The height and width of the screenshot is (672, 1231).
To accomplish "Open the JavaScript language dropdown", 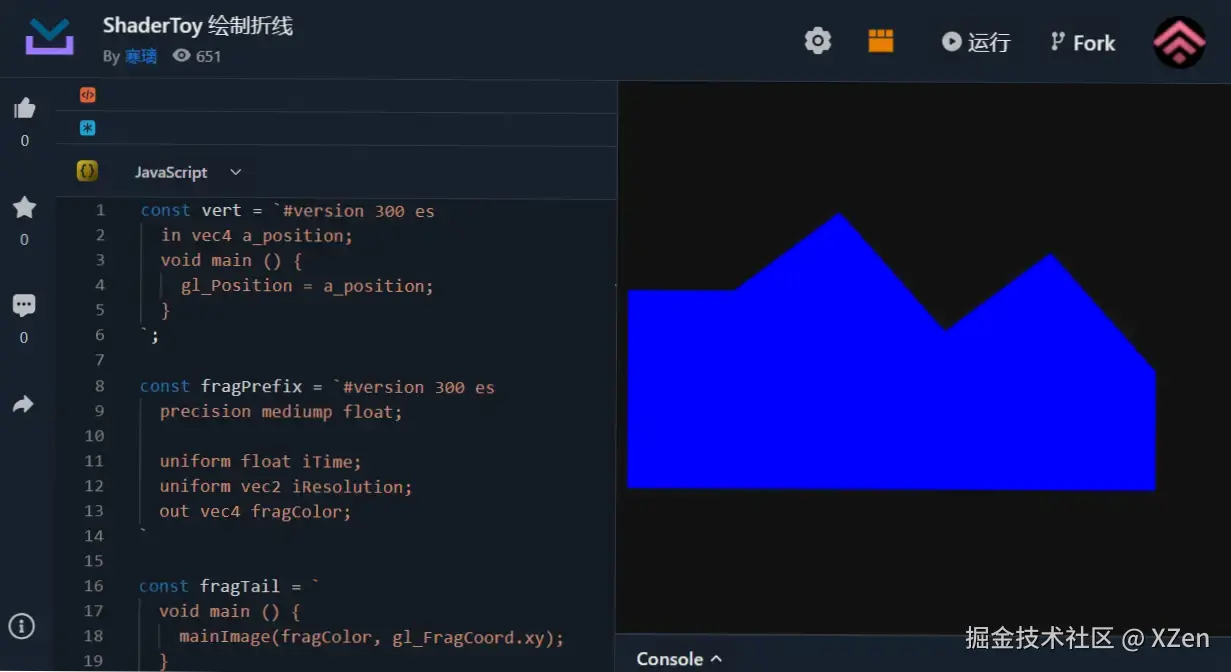I will [x=235, y=172].
